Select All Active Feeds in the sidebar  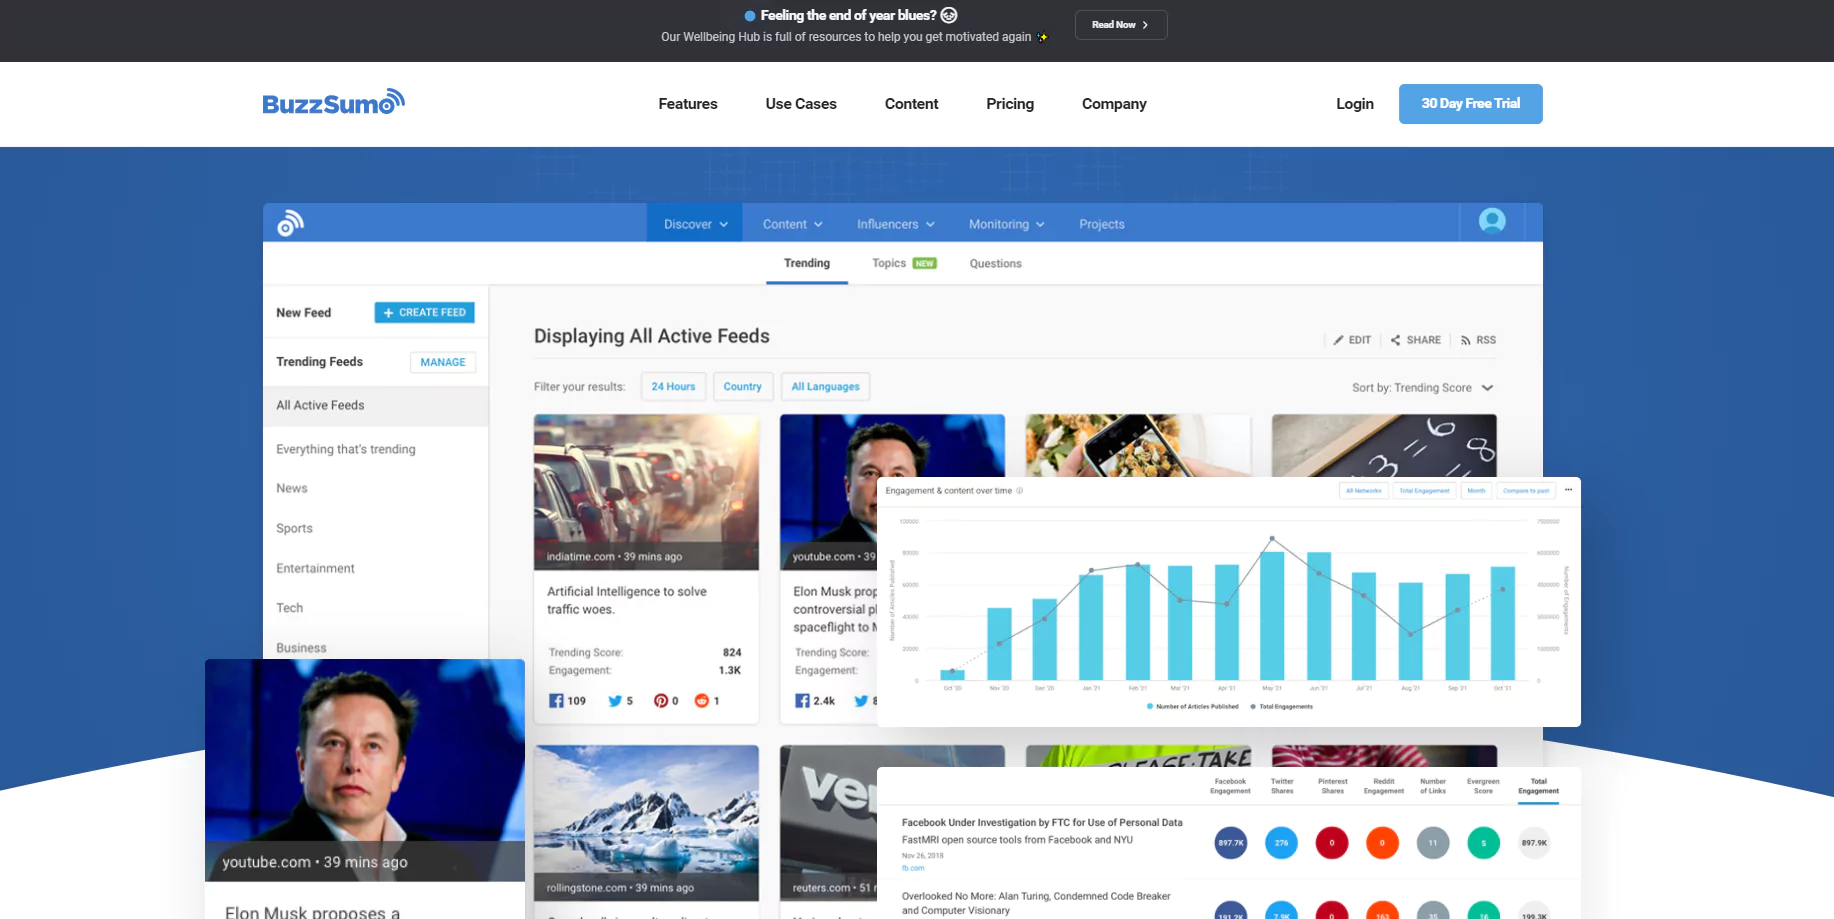[x=376, y=406]
